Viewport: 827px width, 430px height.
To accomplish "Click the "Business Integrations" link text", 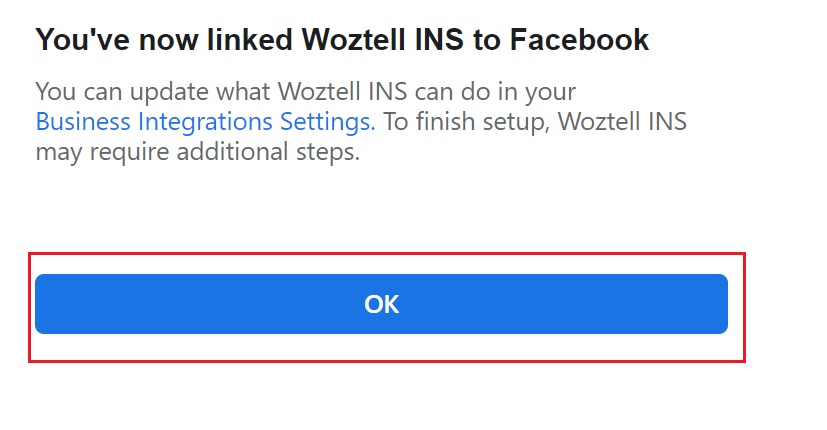I will point(160,123).
